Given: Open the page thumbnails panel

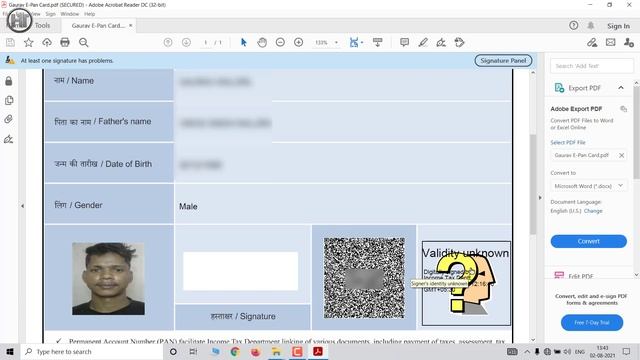Looking at the screenshot, I should [x=9, y=100].
